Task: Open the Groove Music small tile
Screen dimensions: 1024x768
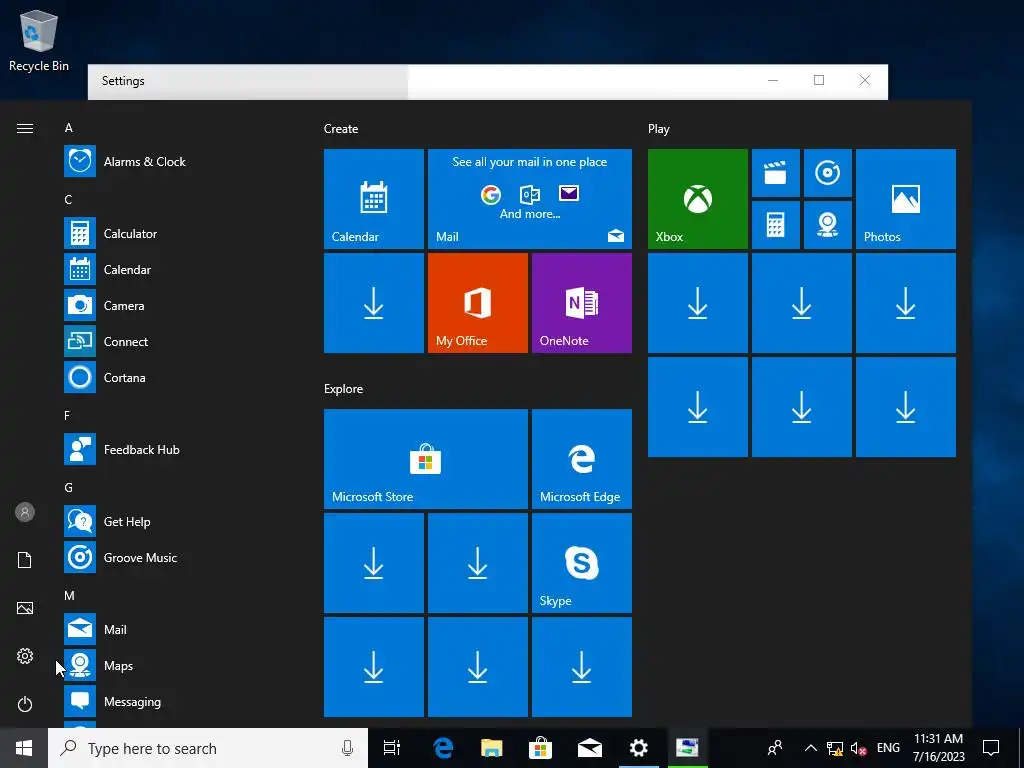Action: pos(827,173)
